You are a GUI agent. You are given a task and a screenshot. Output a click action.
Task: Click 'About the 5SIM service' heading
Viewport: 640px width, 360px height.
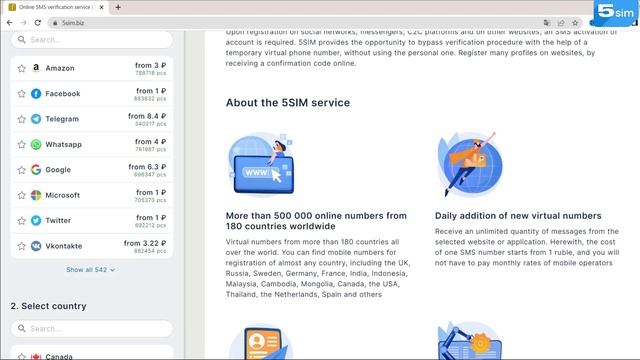pyautogui.click(x=288, y=102)
